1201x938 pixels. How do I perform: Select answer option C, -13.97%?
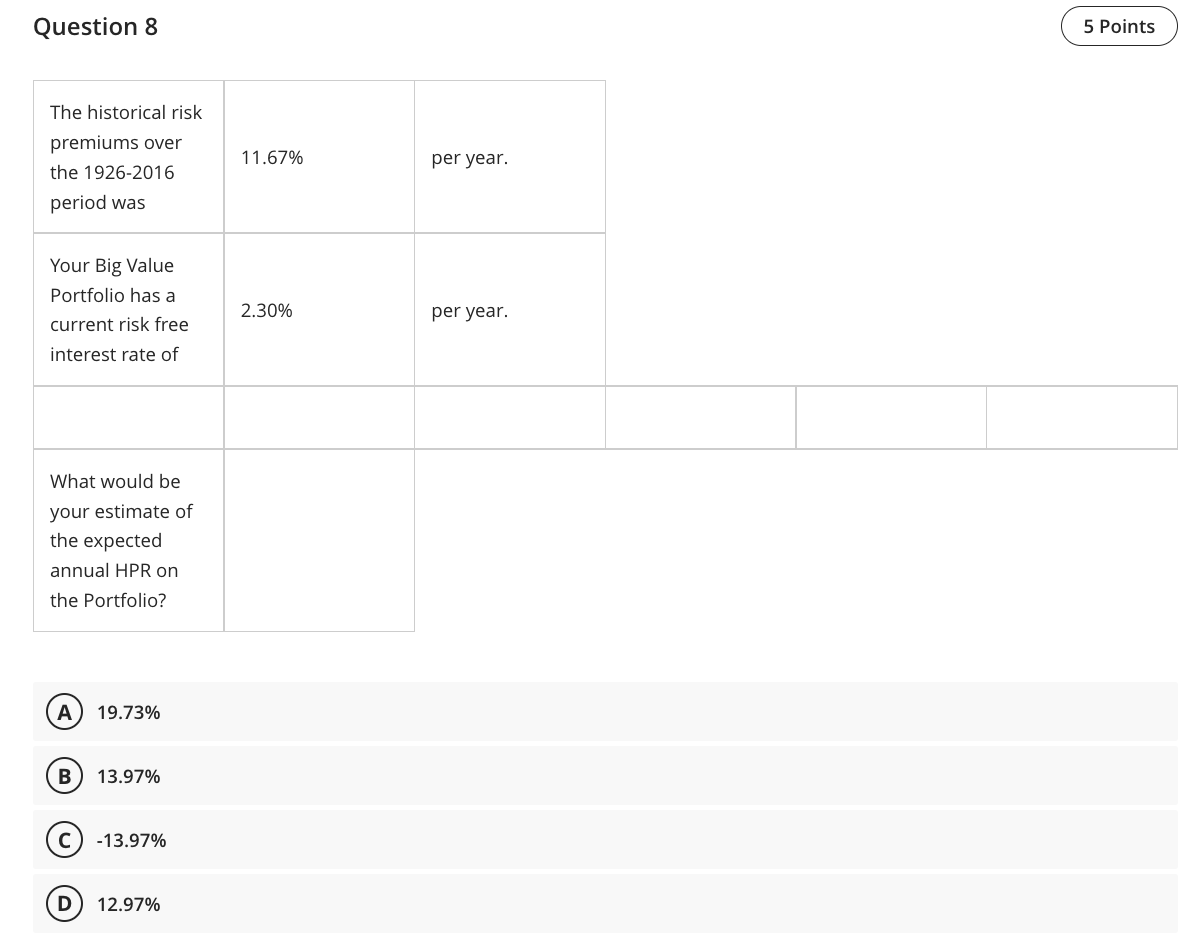point(131,840)
